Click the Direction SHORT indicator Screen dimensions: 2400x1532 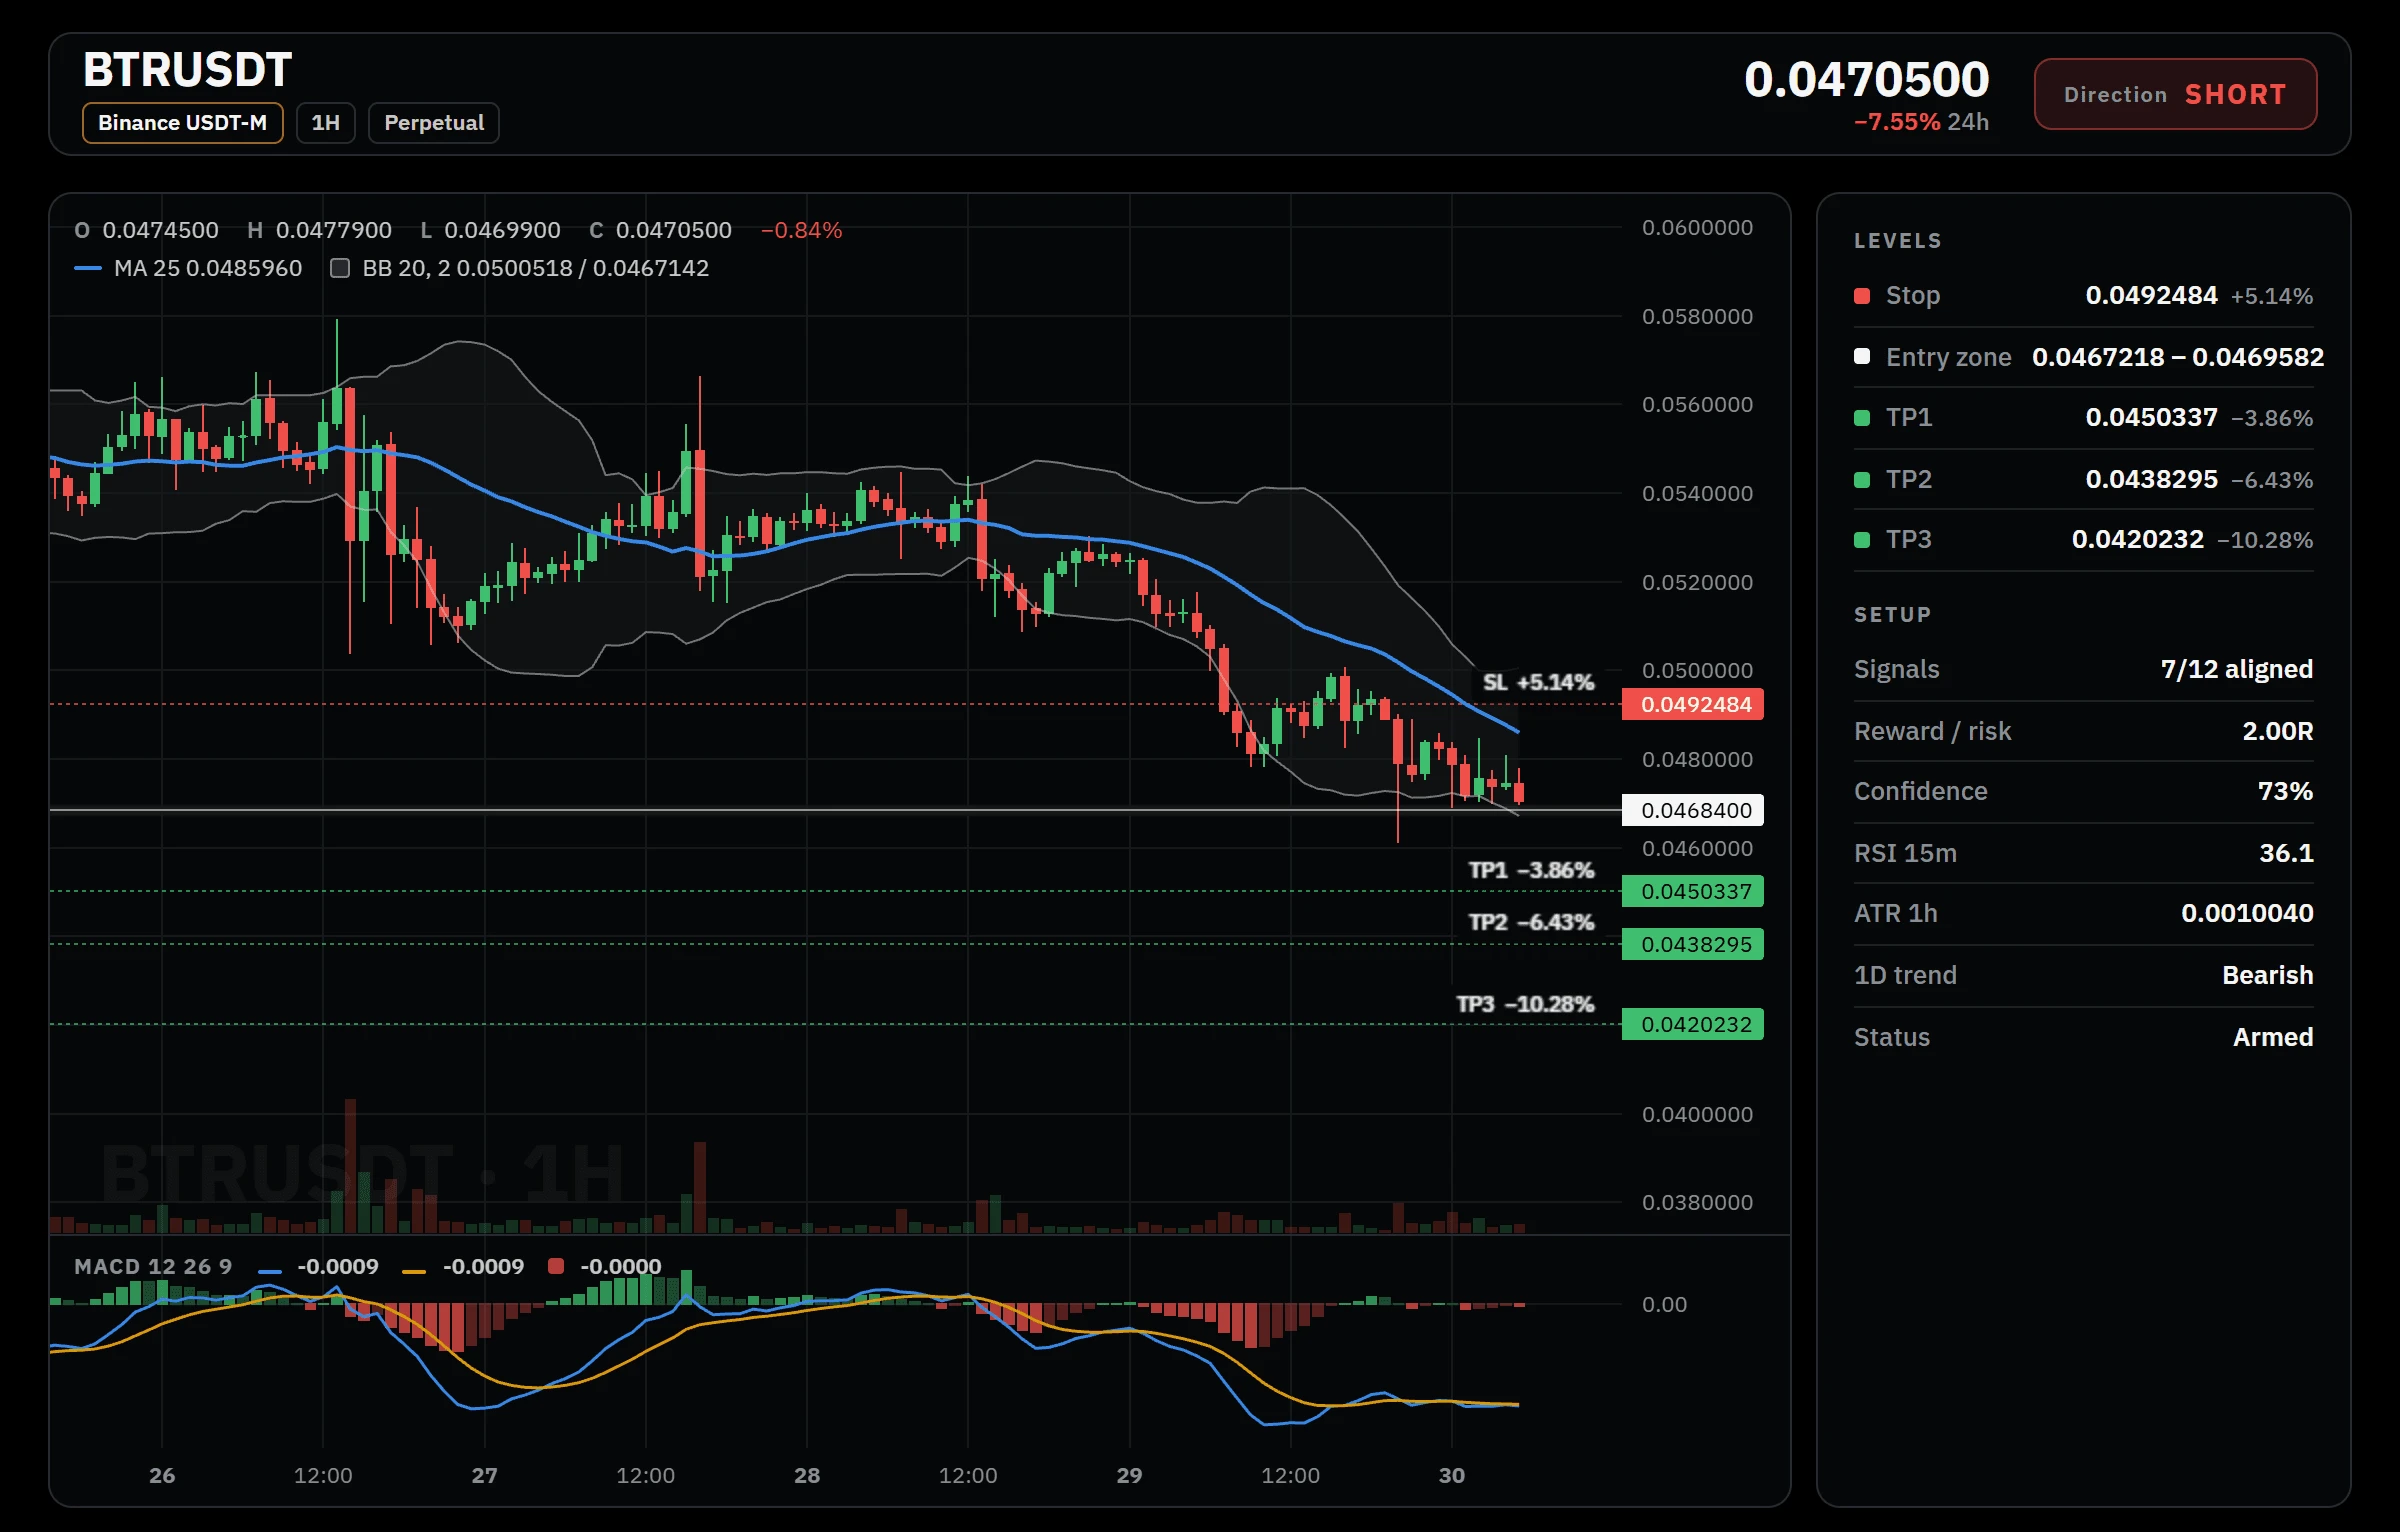(x=2175, y=94)
